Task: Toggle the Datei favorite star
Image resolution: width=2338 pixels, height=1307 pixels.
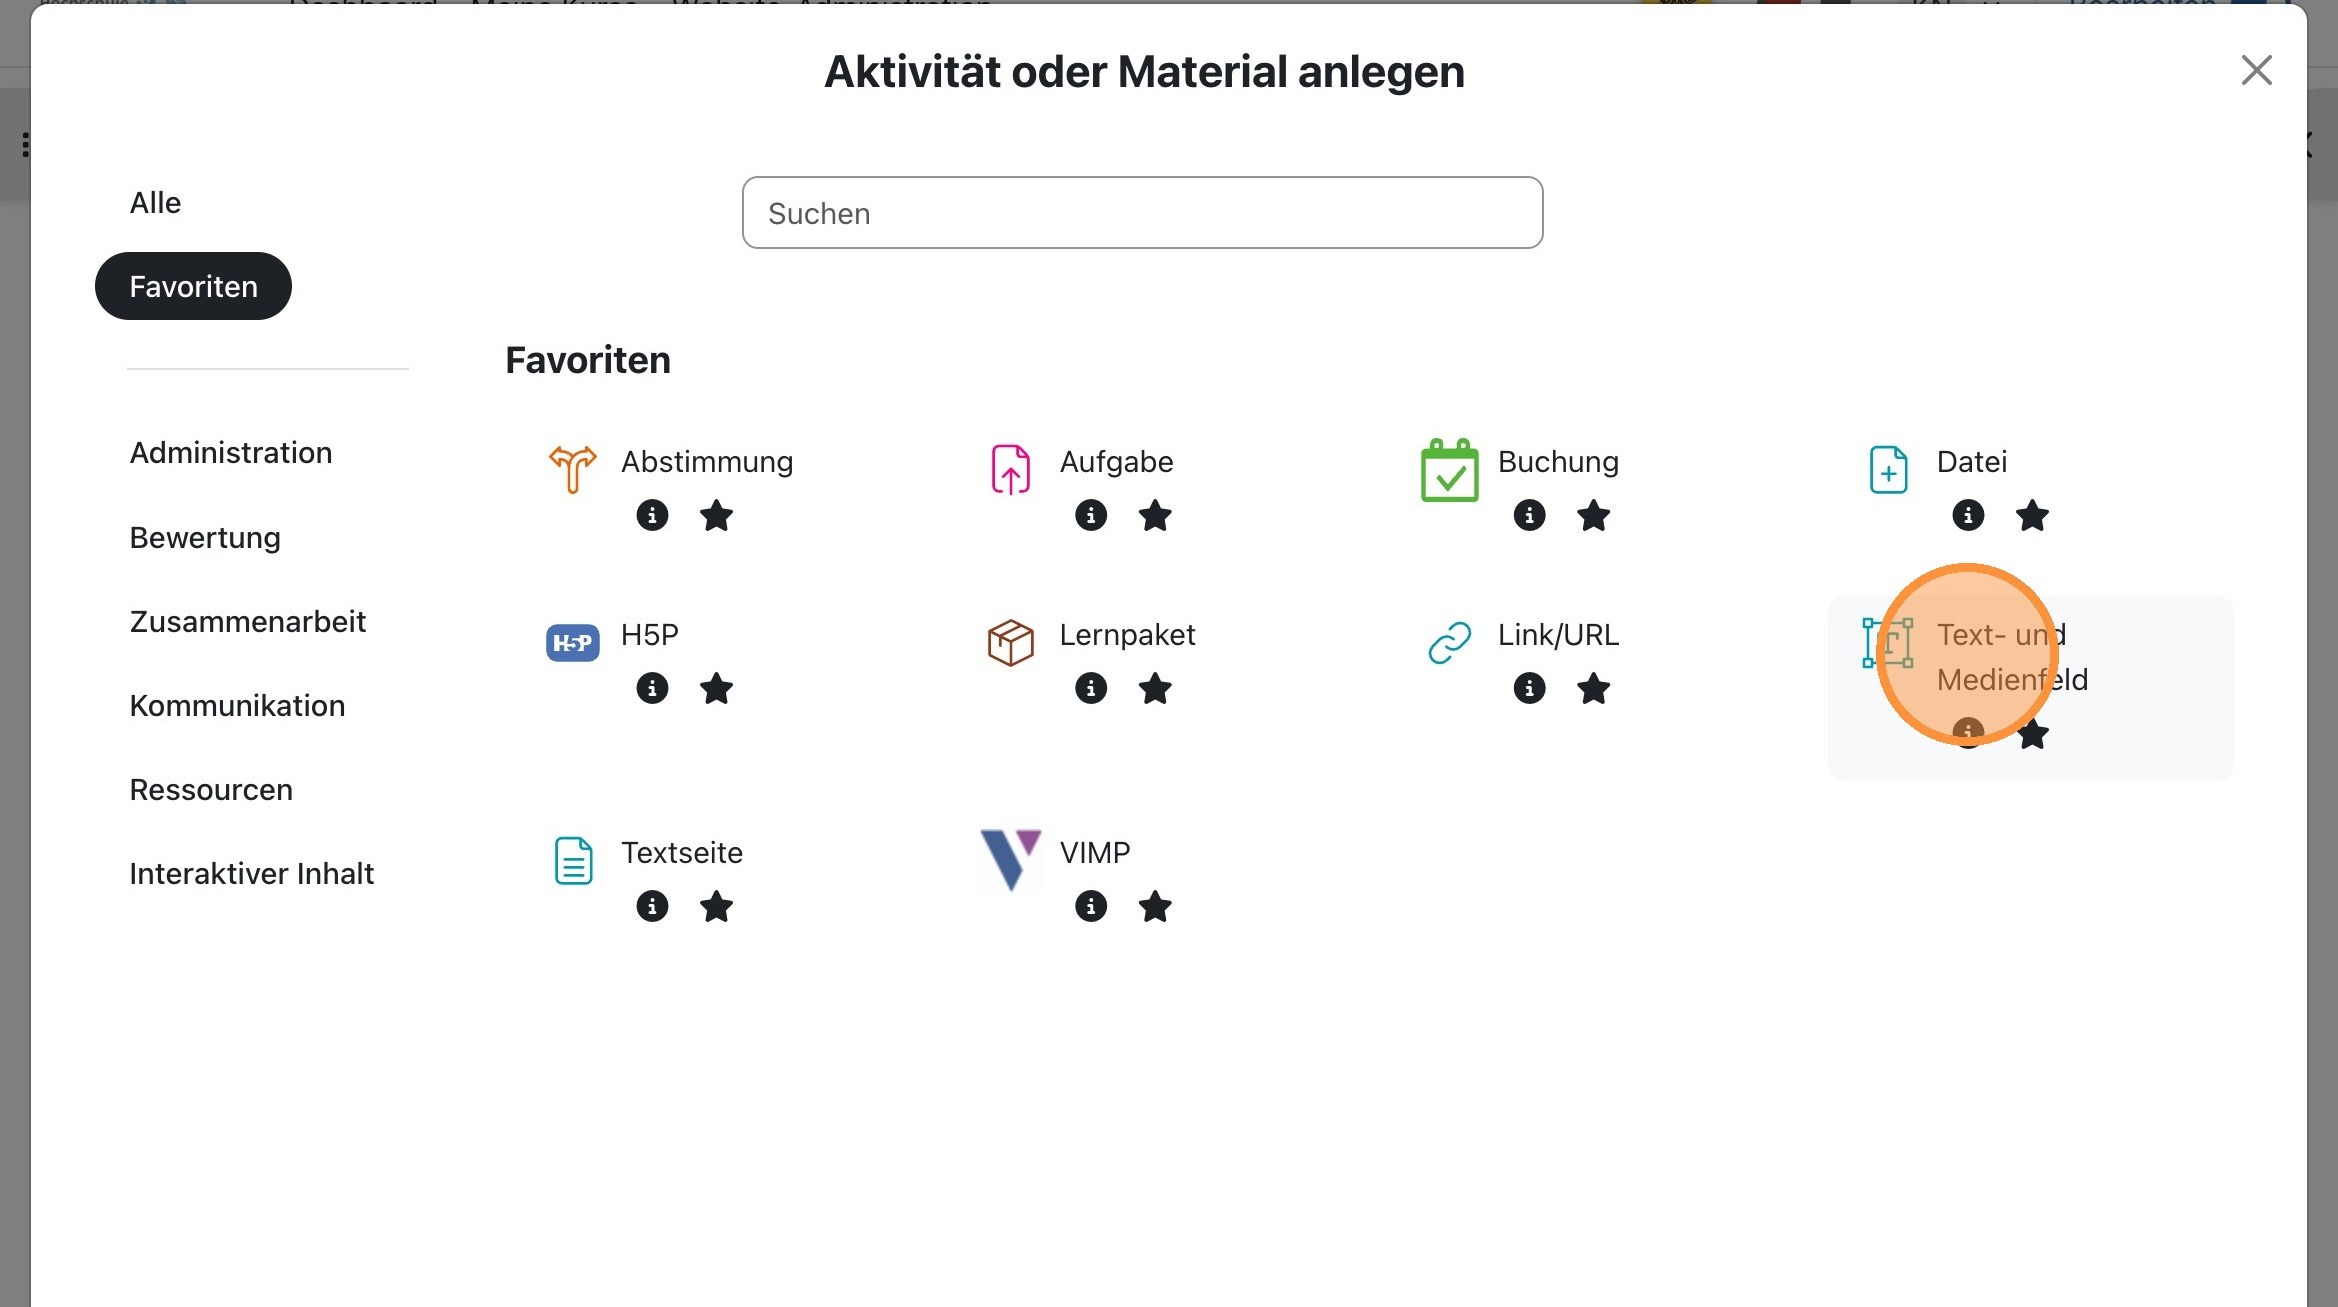Action: tap(2031, 516)
